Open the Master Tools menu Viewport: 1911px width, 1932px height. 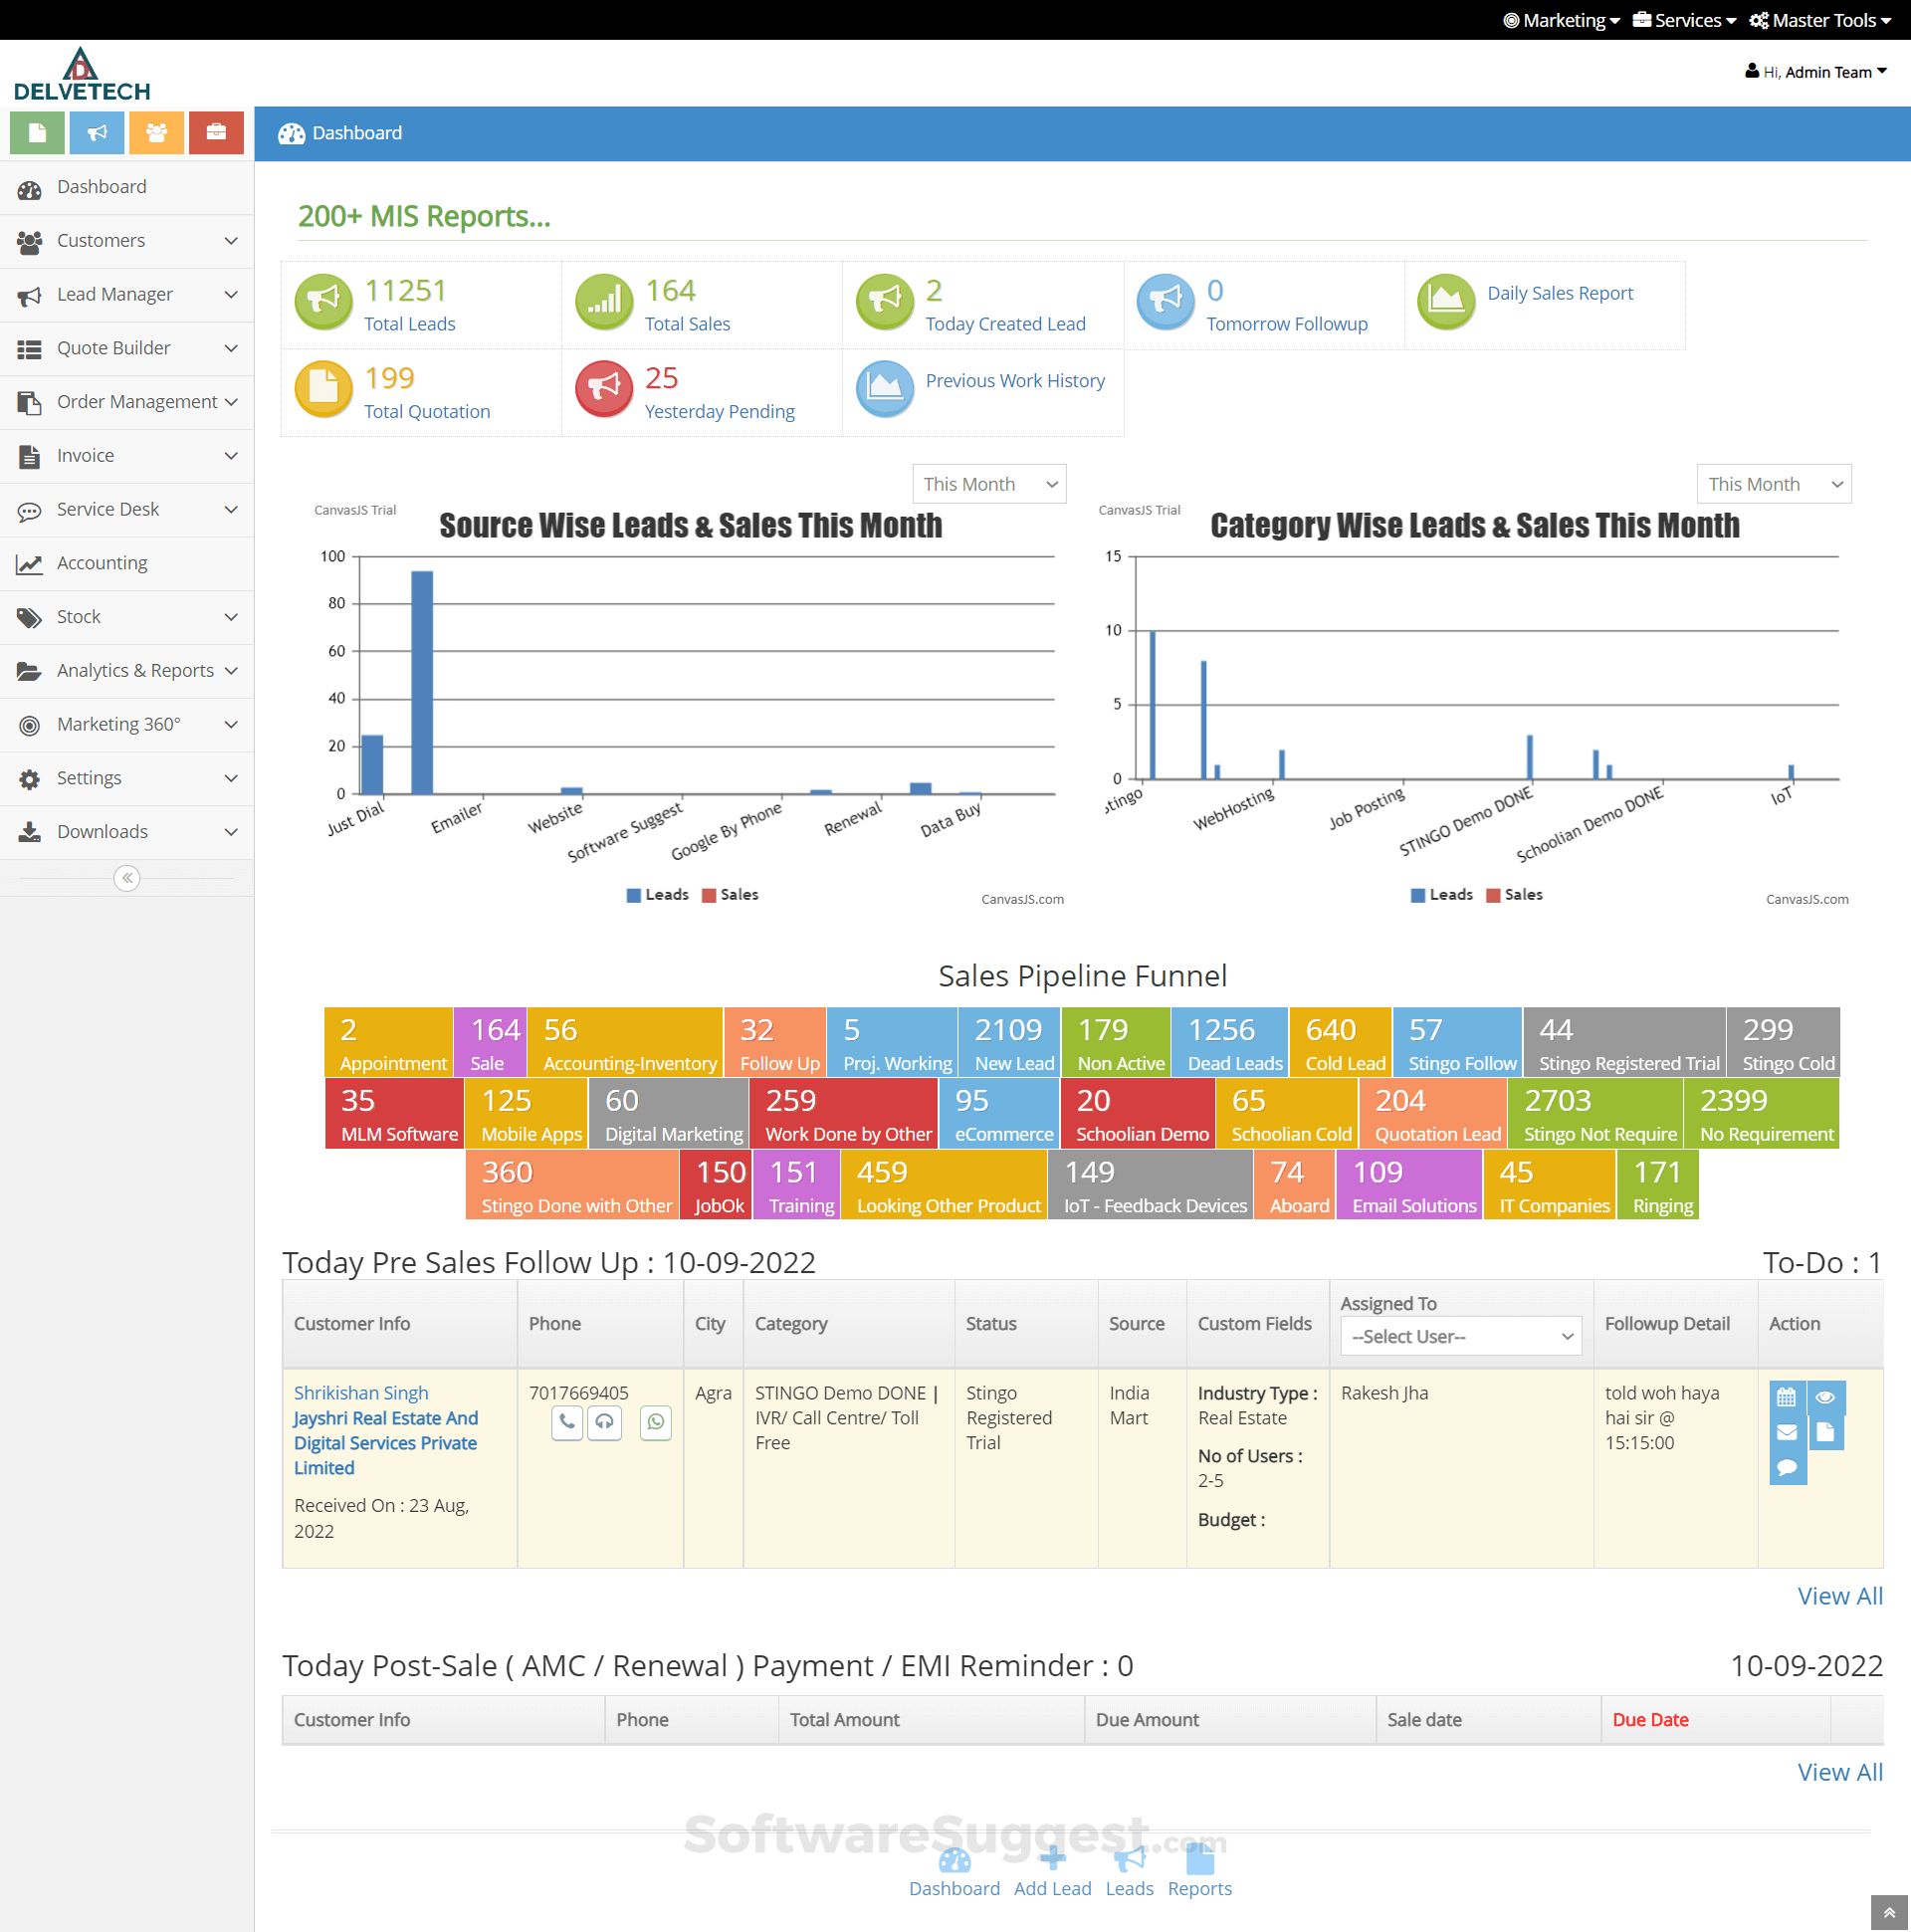pos(1820,20)
